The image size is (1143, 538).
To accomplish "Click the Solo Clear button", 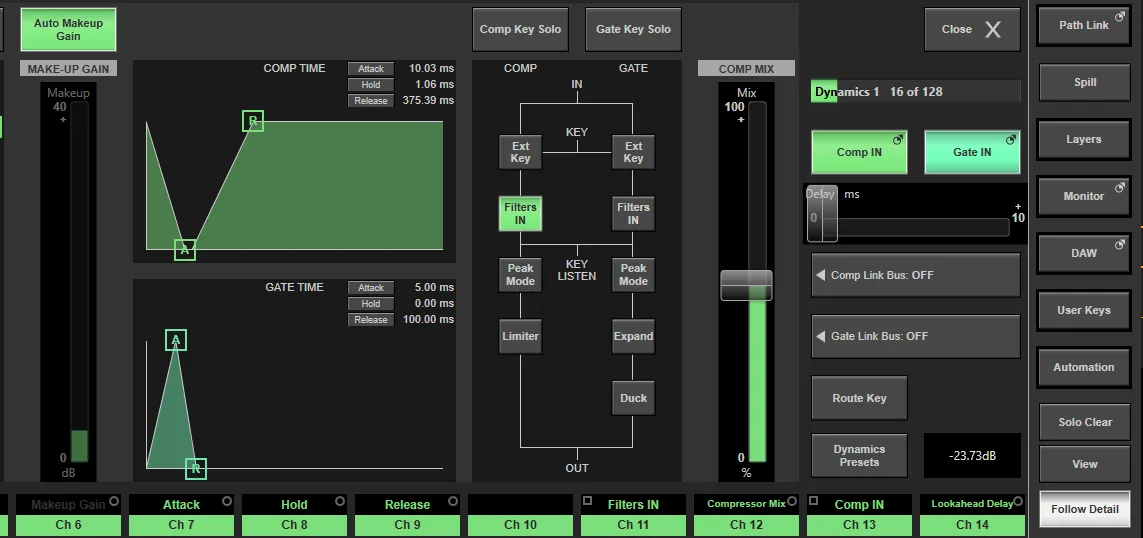I will (x=1085, y=422).
